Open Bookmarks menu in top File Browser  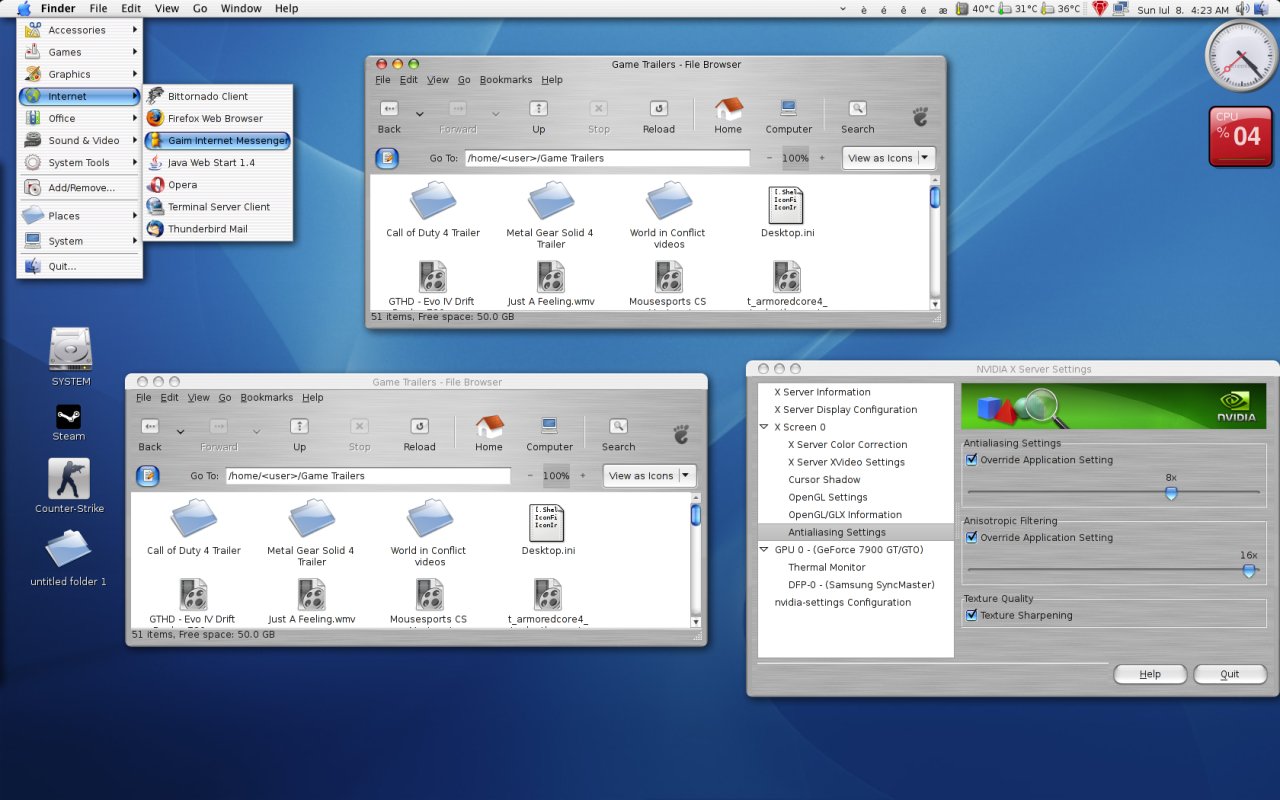point(506,80)
